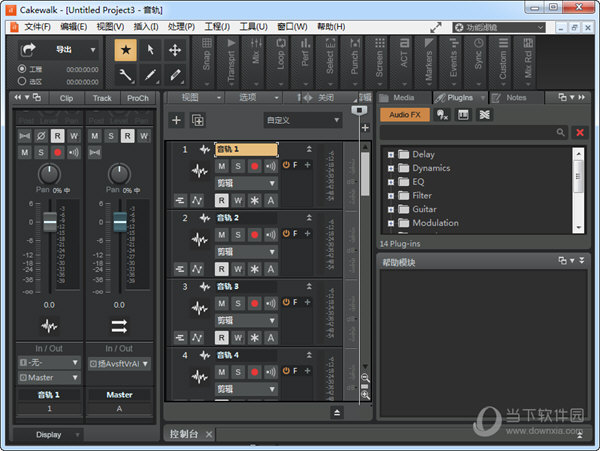Enable input echo on track 4
600x451 pixels.
271,372
